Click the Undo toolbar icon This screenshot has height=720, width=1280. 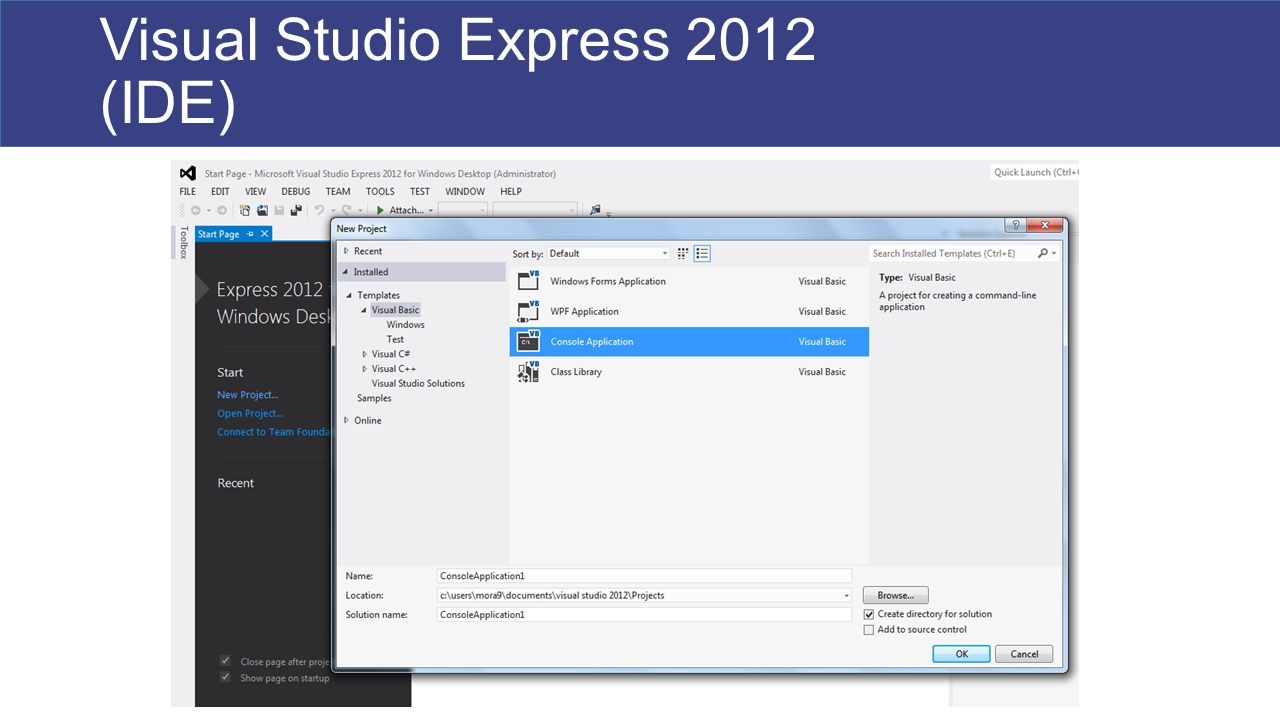click(x=319, y=210)
